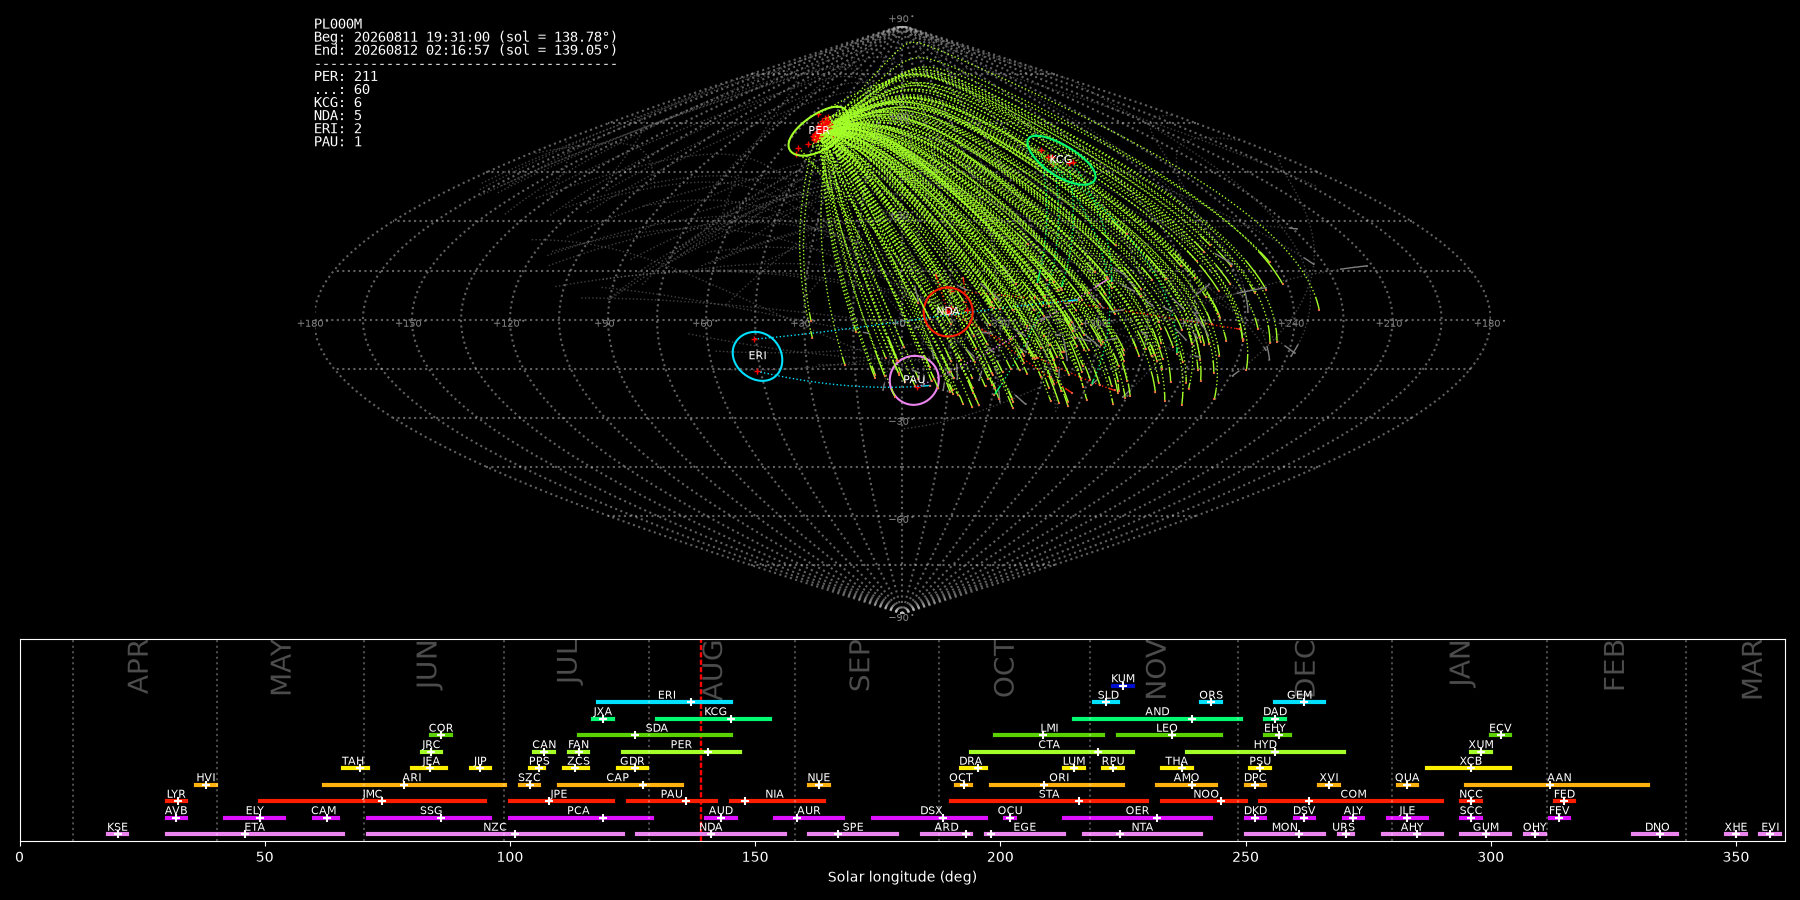Screen dimensions: 1800x900
Task: Click the KUM shower marker in timeline
Action: 1123,685
